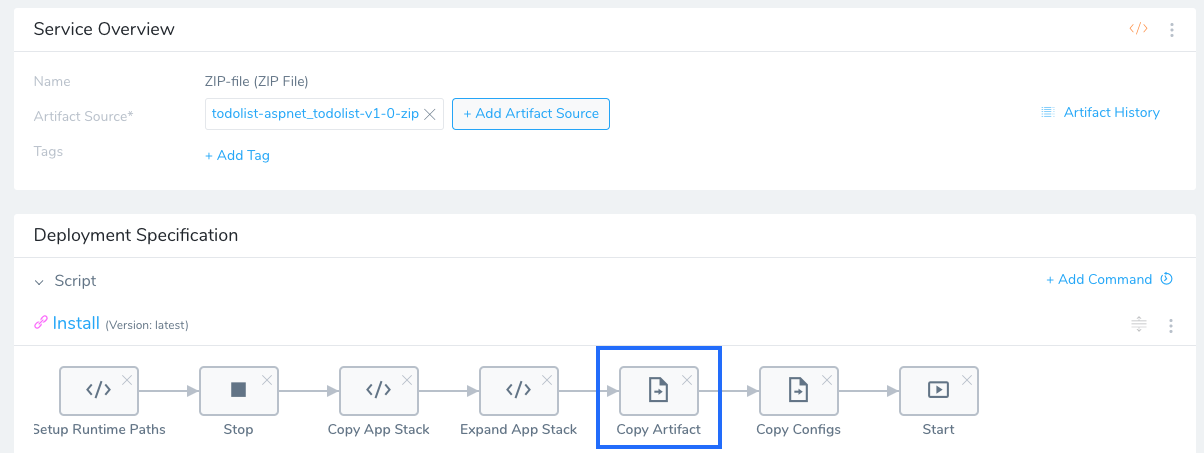Click the Copy Artifact command node
Viewport: 1204px width, 453px height.
[x=658, y=391]
